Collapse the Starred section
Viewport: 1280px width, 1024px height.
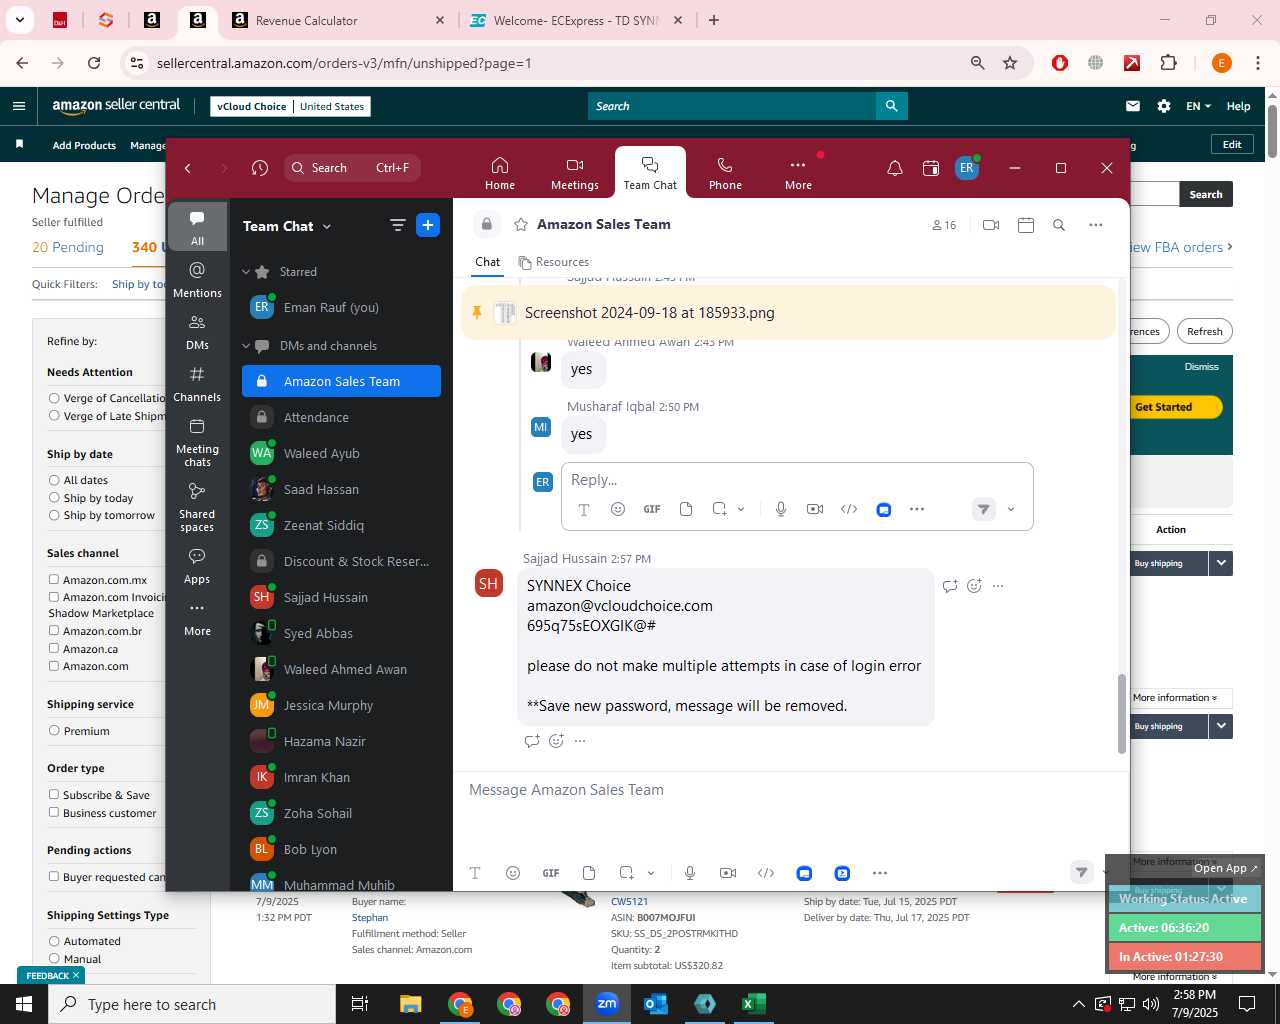pyautogui.click(x=246, y=272)
